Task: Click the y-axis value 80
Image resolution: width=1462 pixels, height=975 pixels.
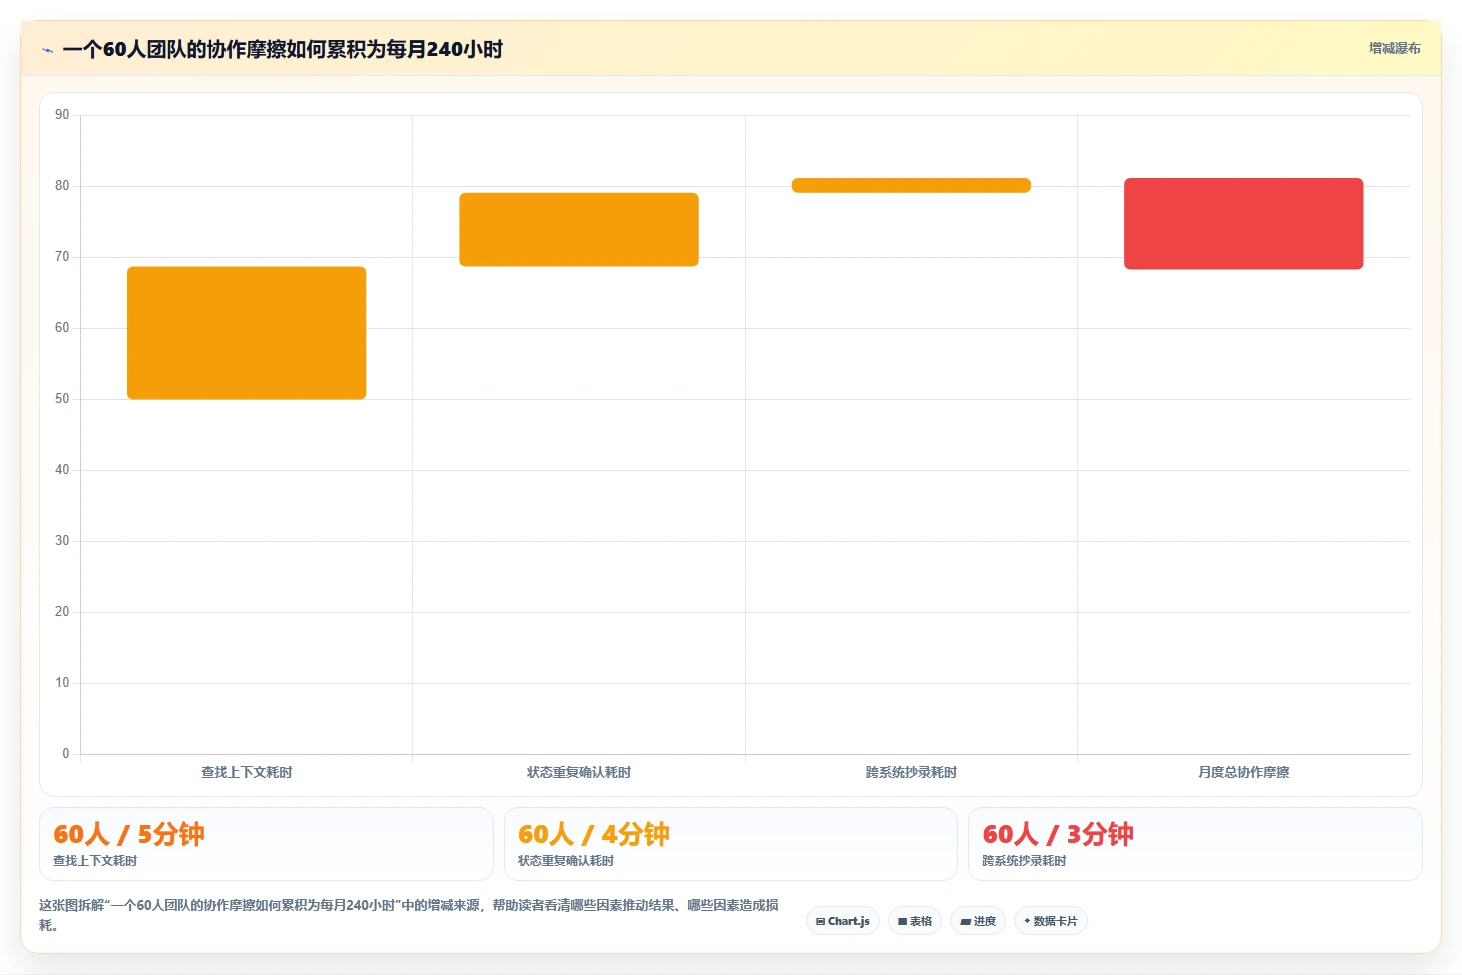Action: [62, 186]
